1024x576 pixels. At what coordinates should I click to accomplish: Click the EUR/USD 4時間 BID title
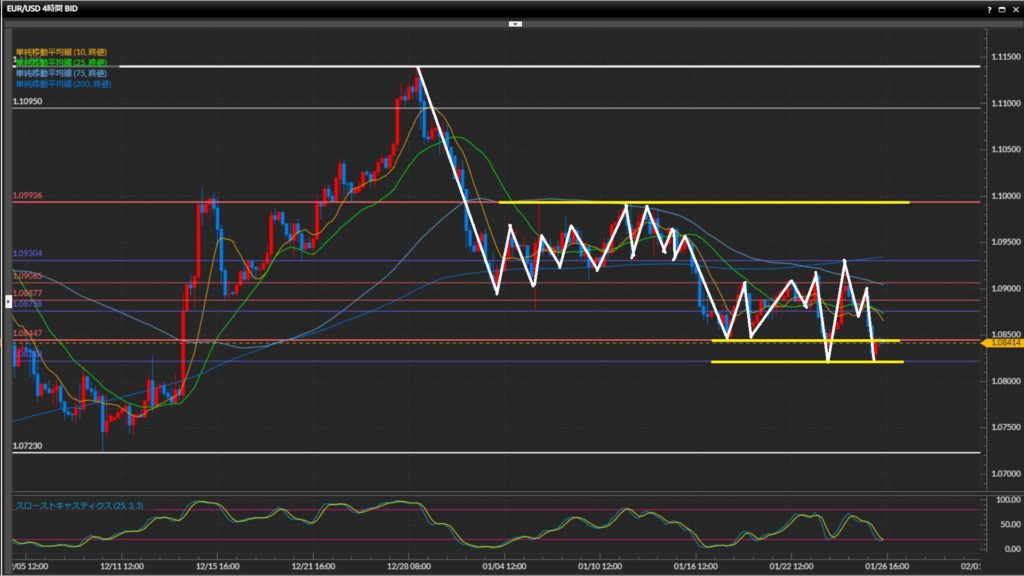click(x=44, y=8)
